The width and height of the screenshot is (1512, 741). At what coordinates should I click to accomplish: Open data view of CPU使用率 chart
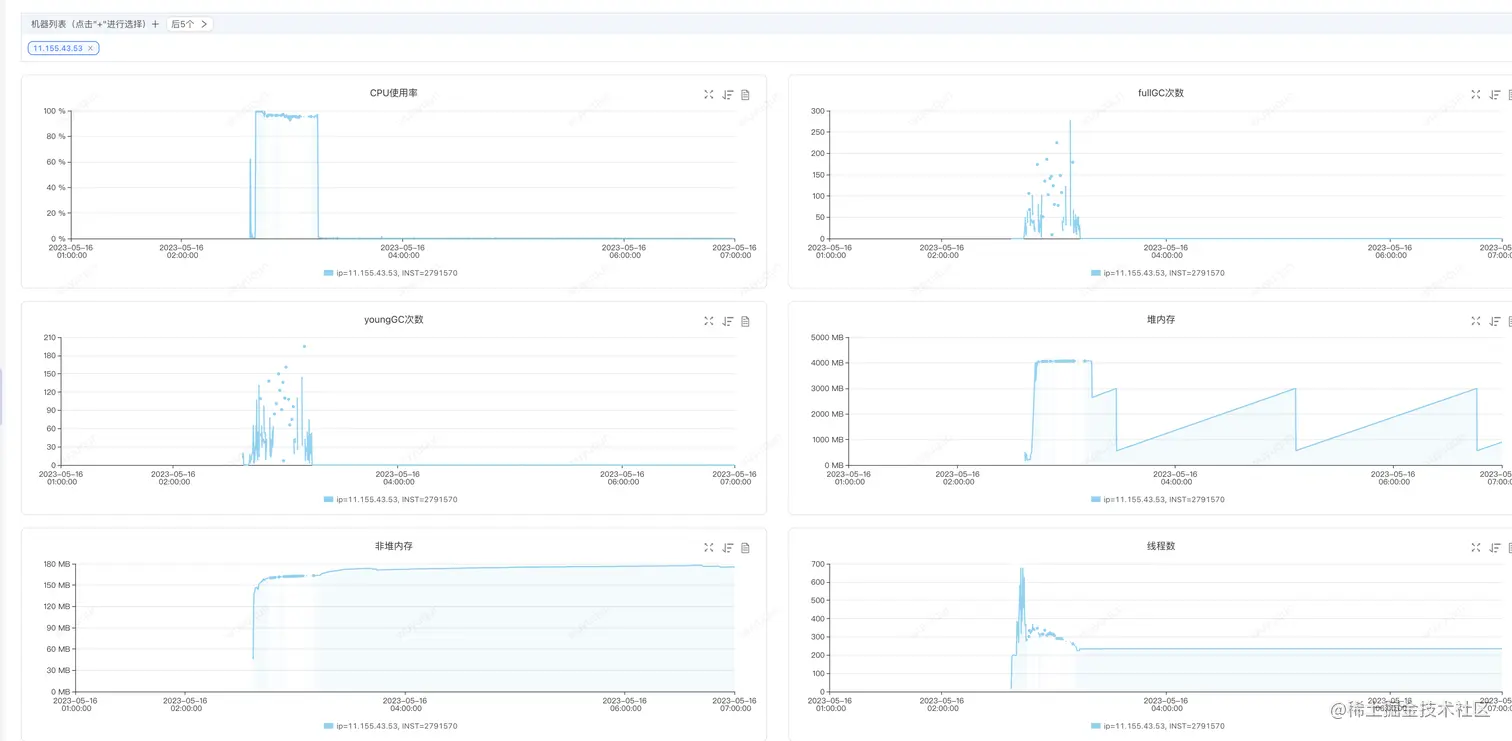[x=745, y=94]
